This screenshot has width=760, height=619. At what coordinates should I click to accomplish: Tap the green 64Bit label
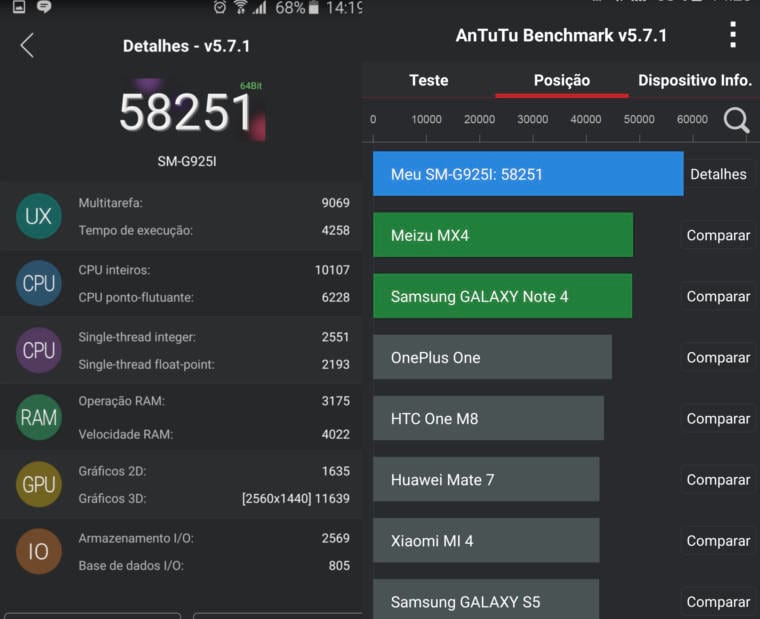click(251, 86)
